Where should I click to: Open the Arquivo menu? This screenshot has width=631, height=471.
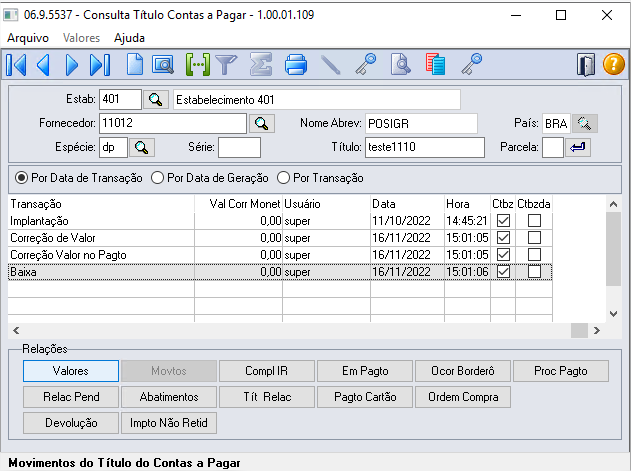click(x=28, y=38)
